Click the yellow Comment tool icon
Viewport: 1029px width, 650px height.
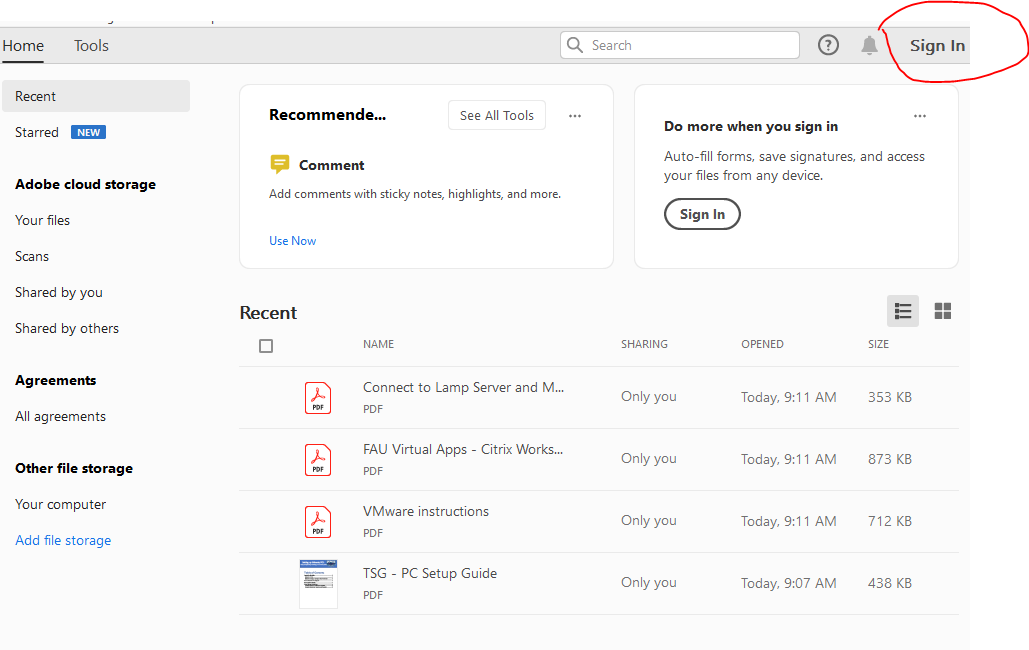(280, 165)
